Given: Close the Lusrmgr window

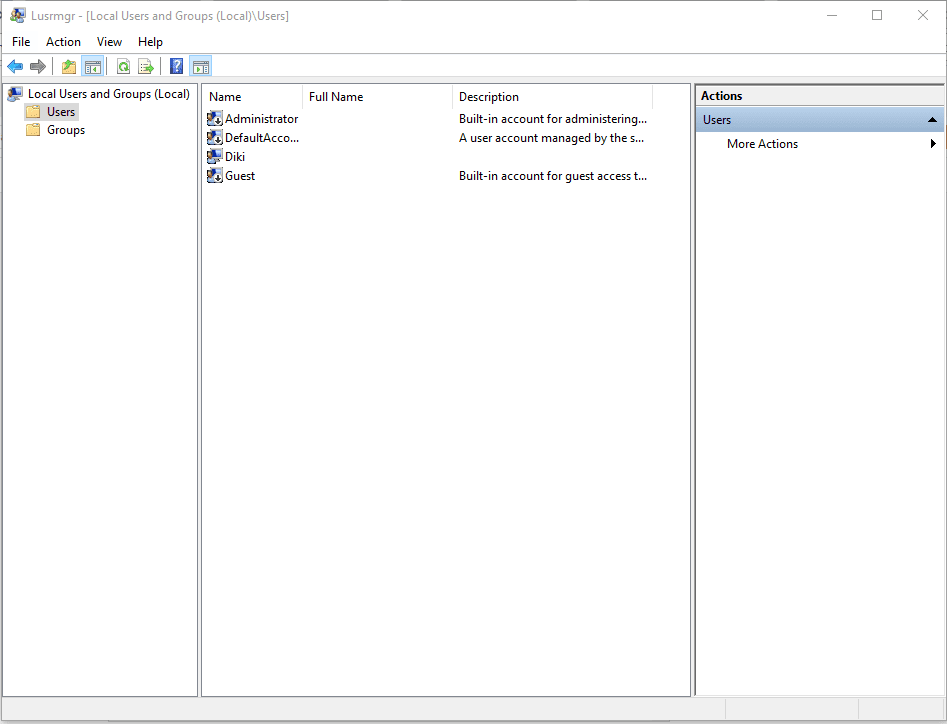Looking at the screenshot, I should 922,15.
